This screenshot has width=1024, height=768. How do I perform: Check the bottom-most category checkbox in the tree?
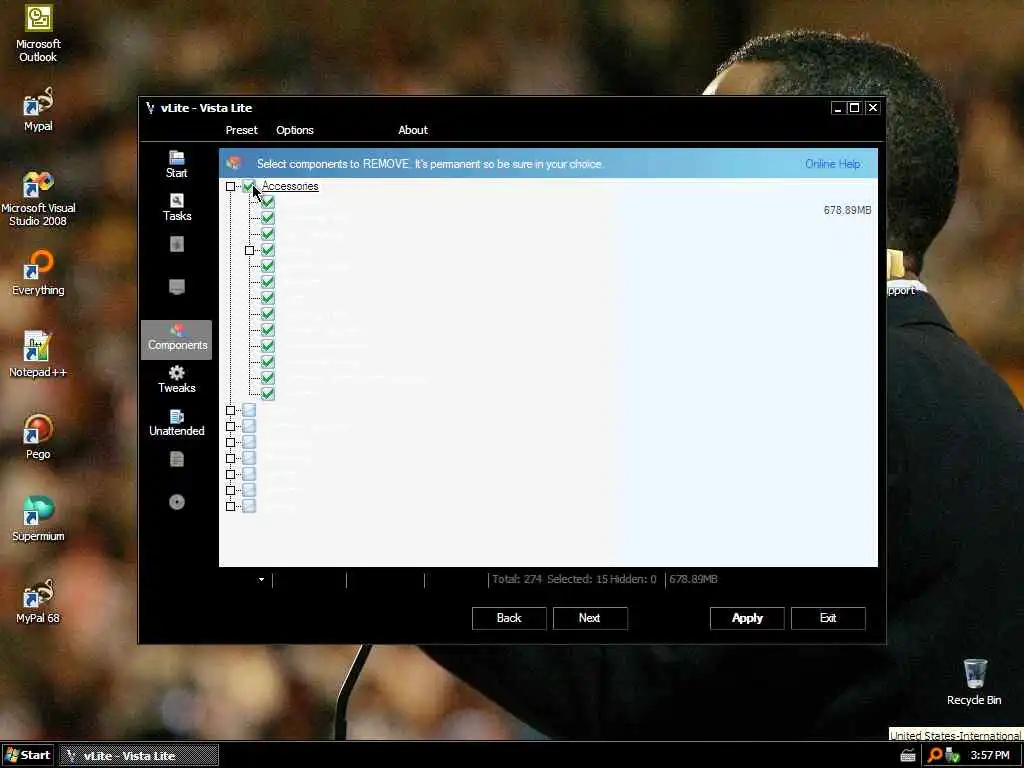tap(249, 506)
